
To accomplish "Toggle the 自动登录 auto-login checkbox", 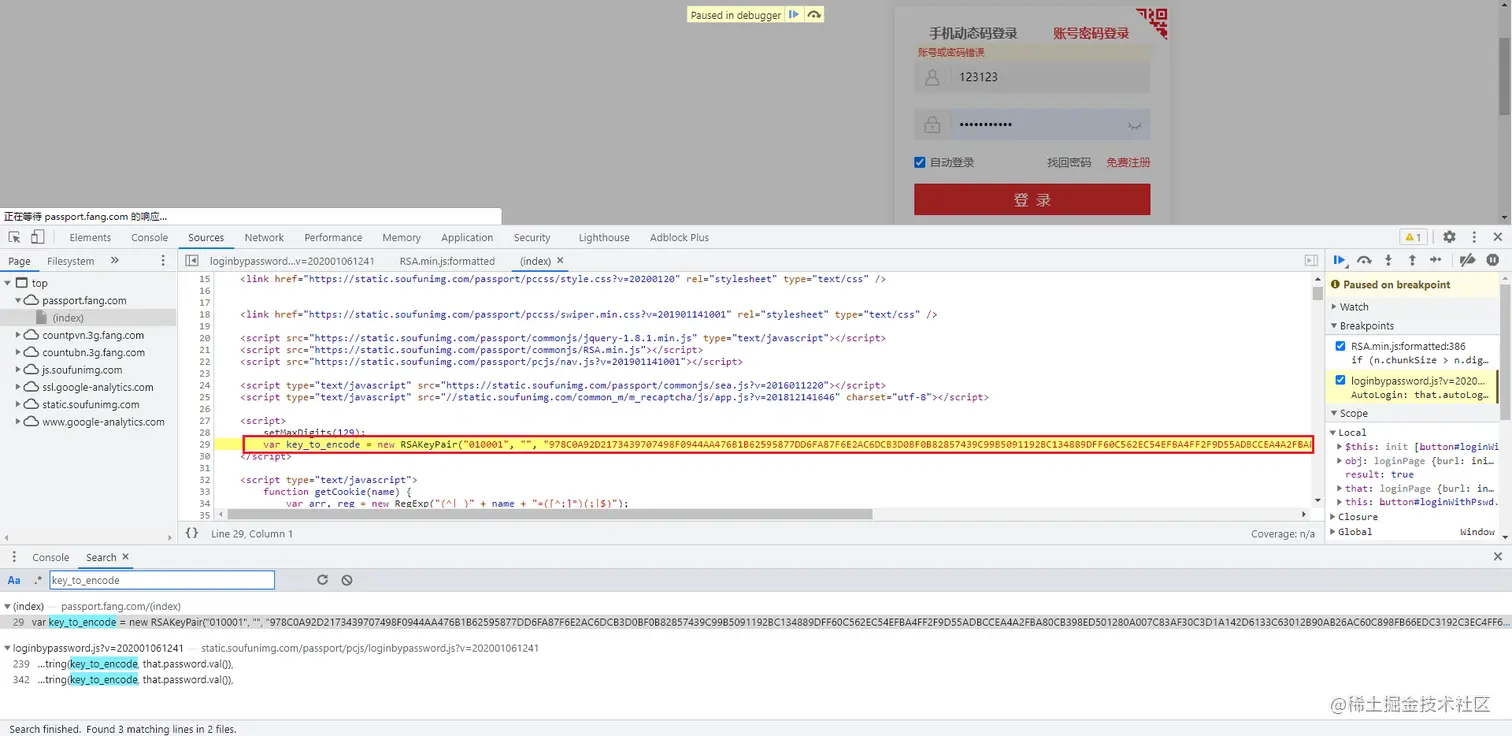I will (920, 162).
